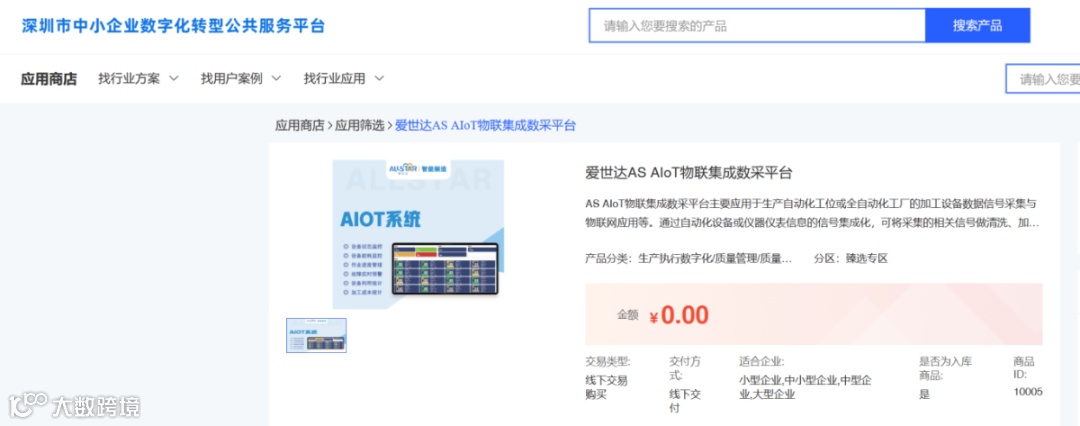Viewport: 1080px width, 426px height.
Task: Click the 是否为入库商品 label
Action: tap(945, 368)
